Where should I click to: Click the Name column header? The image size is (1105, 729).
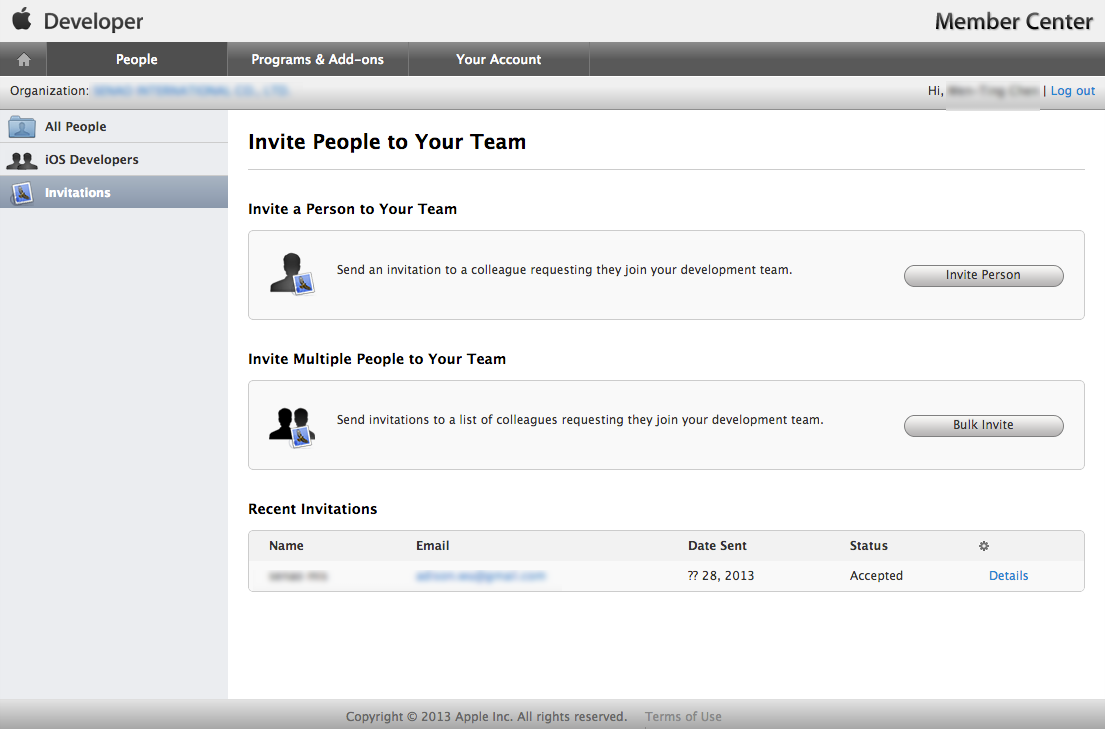click(286, 546)
